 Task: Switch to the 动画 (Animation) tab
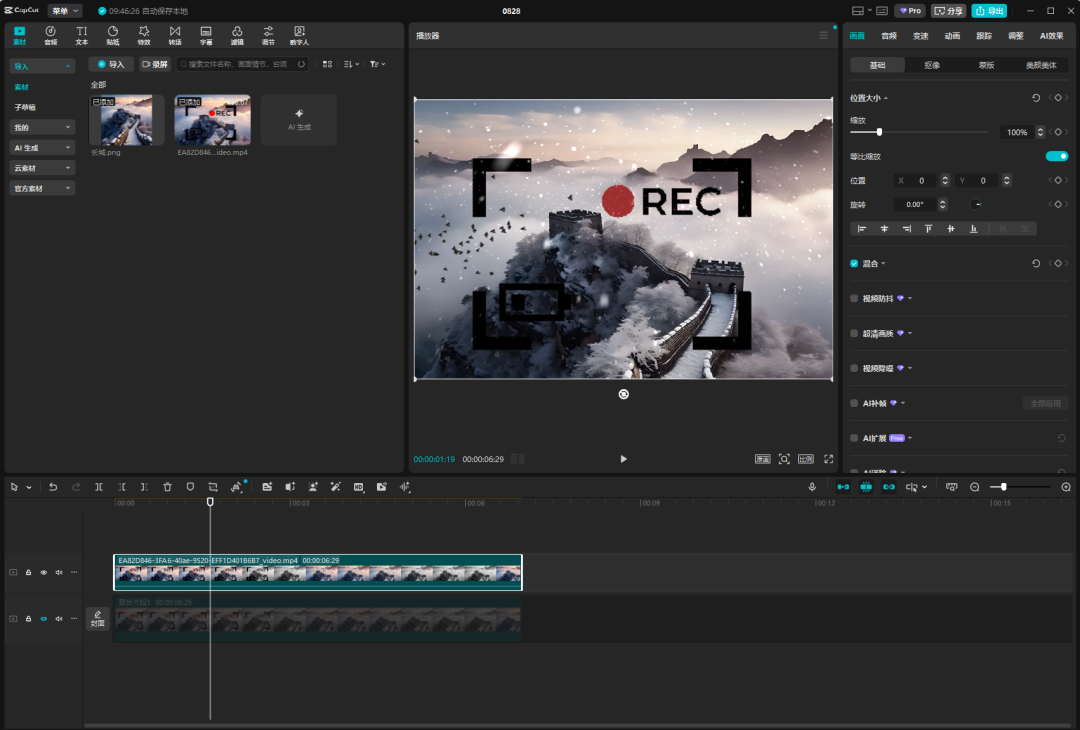click(x=952, y=36)
